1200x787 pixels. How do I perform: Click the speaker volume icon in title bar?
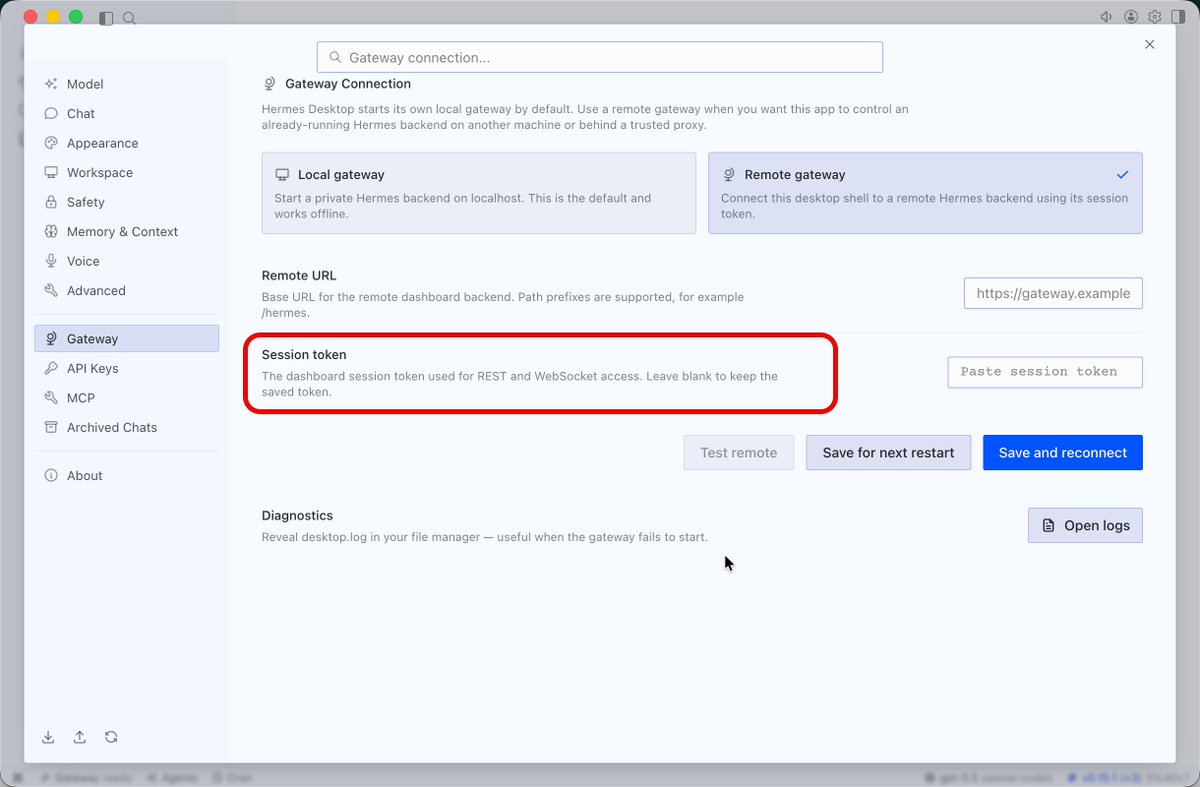[1107, 17]
